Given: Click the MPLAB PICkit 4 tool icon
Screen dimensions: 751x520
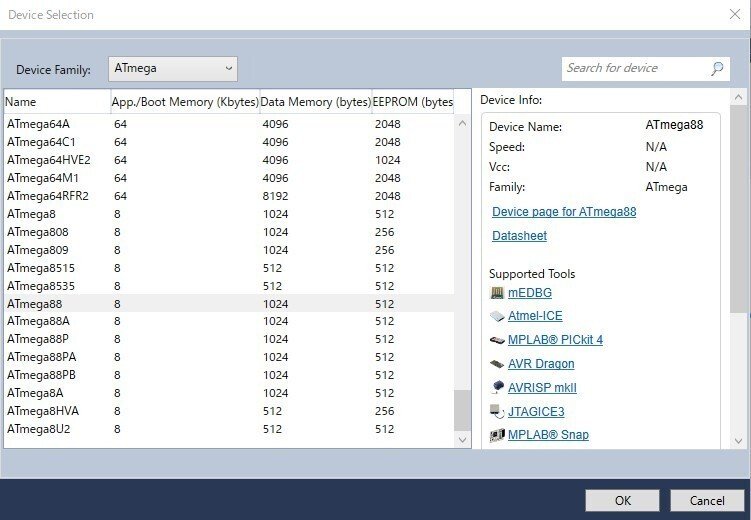Looking at the screenshot, I should click(x=497, y=340).
